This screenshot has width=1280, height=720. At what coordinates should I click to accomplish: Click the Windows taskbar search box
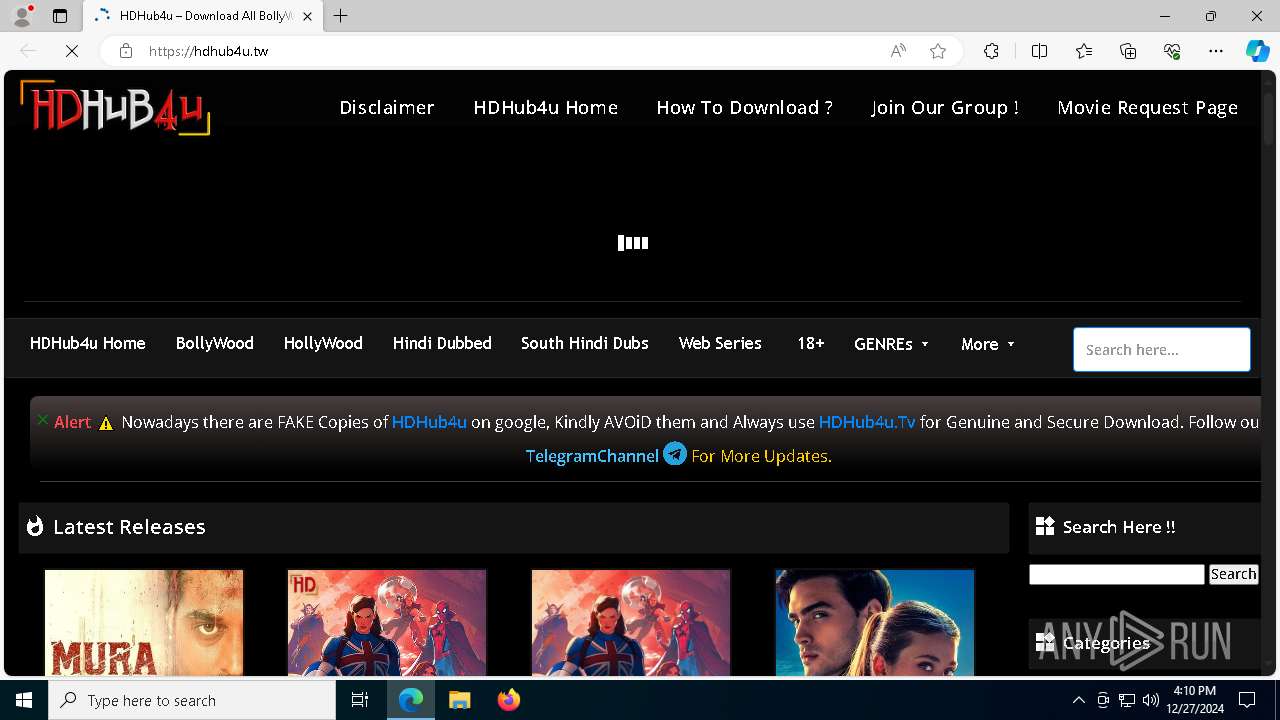click(x=192, y=700)
